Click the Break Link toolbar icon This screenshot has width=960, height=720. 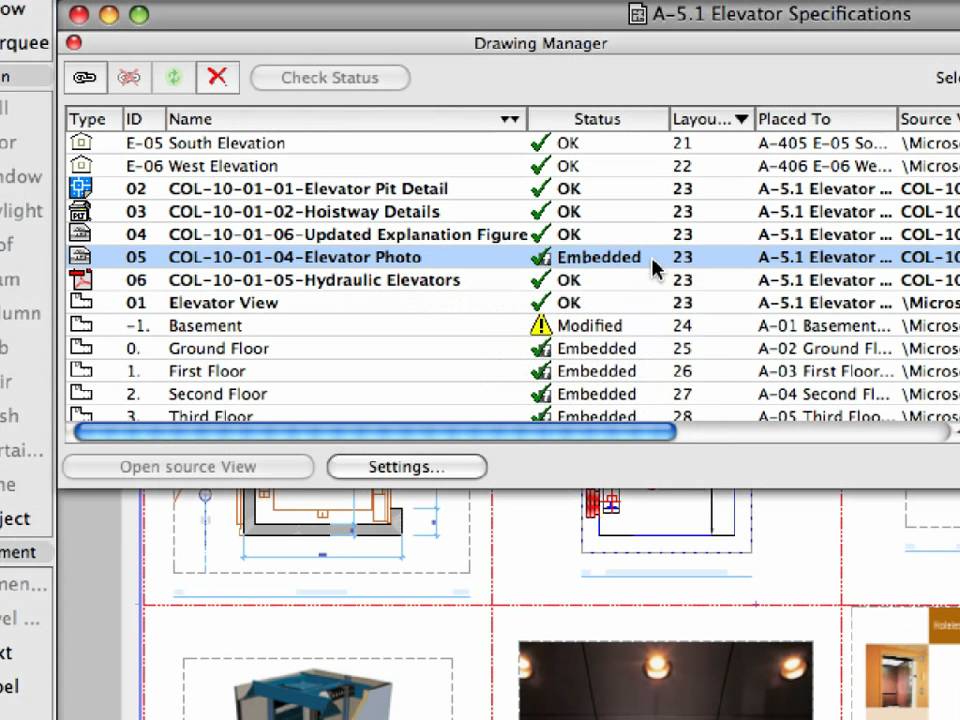click(129, 78)
